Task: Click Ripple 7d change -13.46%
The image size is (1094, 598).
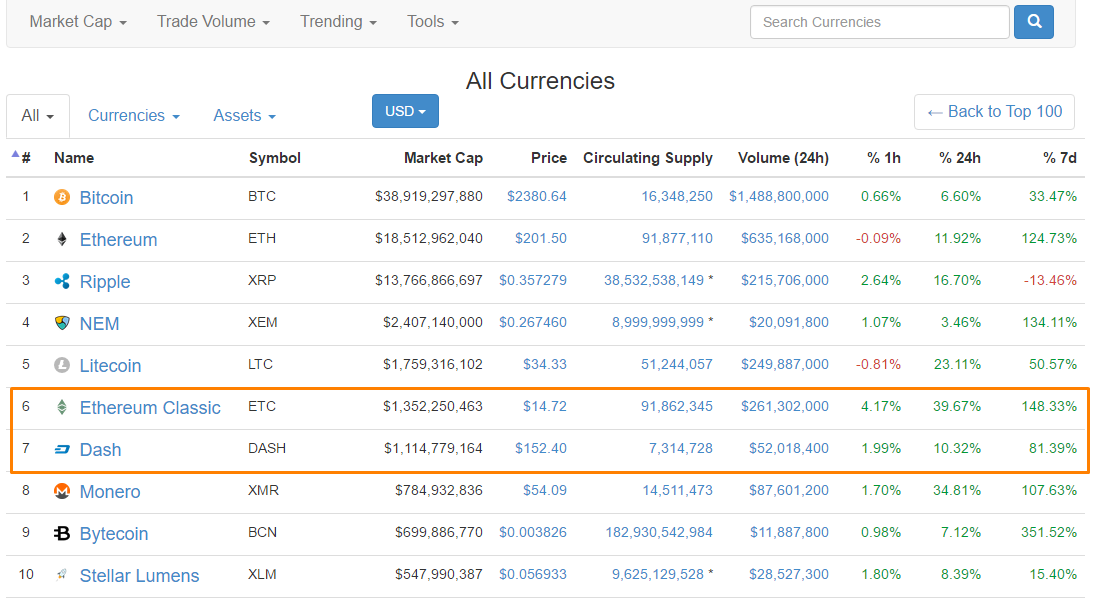Action: click(1050, 280)
